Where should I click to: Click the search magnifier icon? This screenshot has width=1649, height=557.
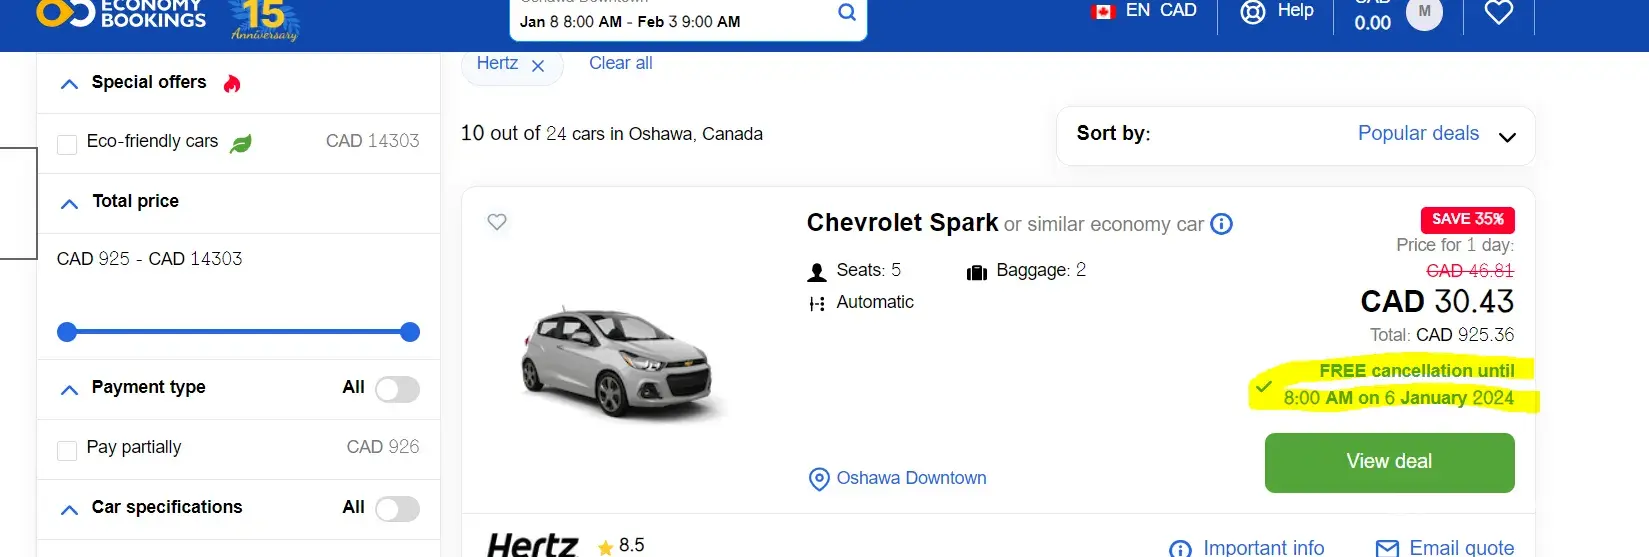[846, 13]
